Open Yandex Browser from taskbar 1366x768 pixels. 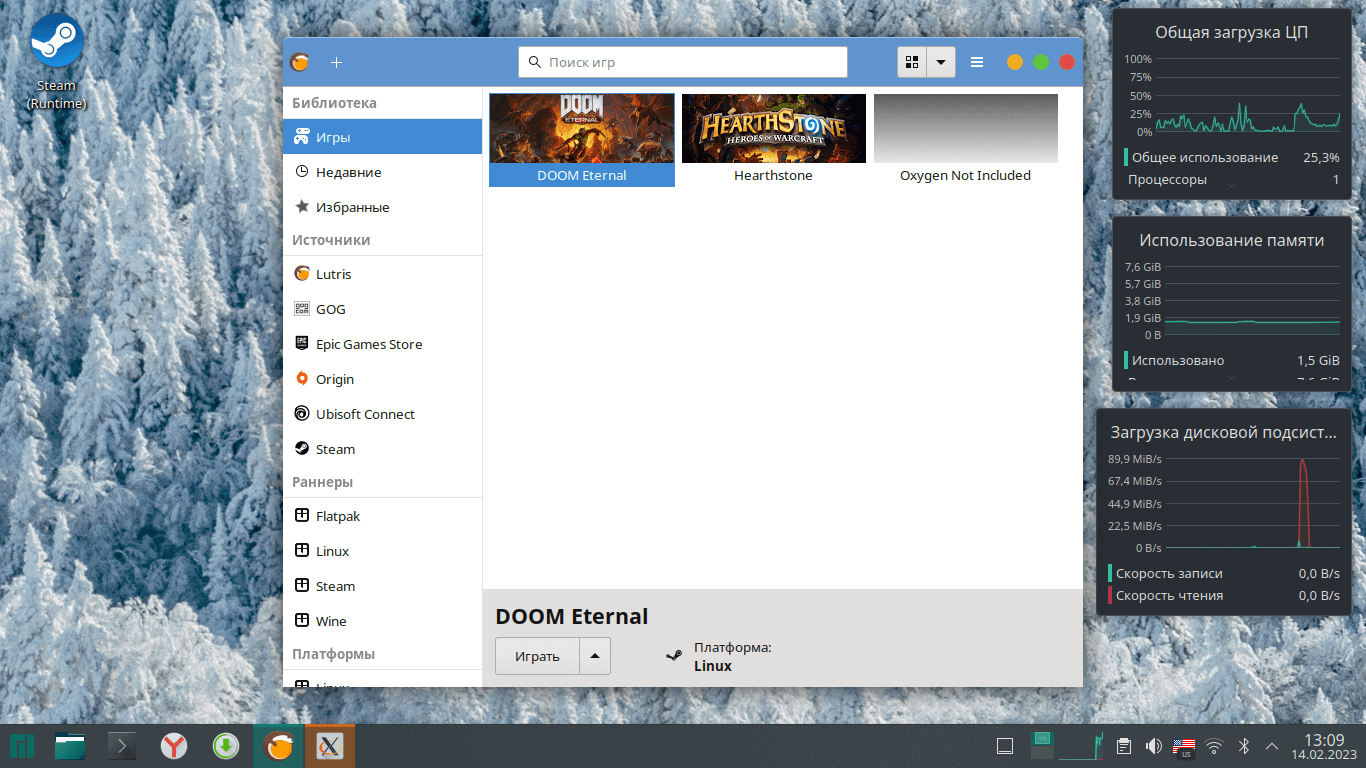tap(174, 746)
